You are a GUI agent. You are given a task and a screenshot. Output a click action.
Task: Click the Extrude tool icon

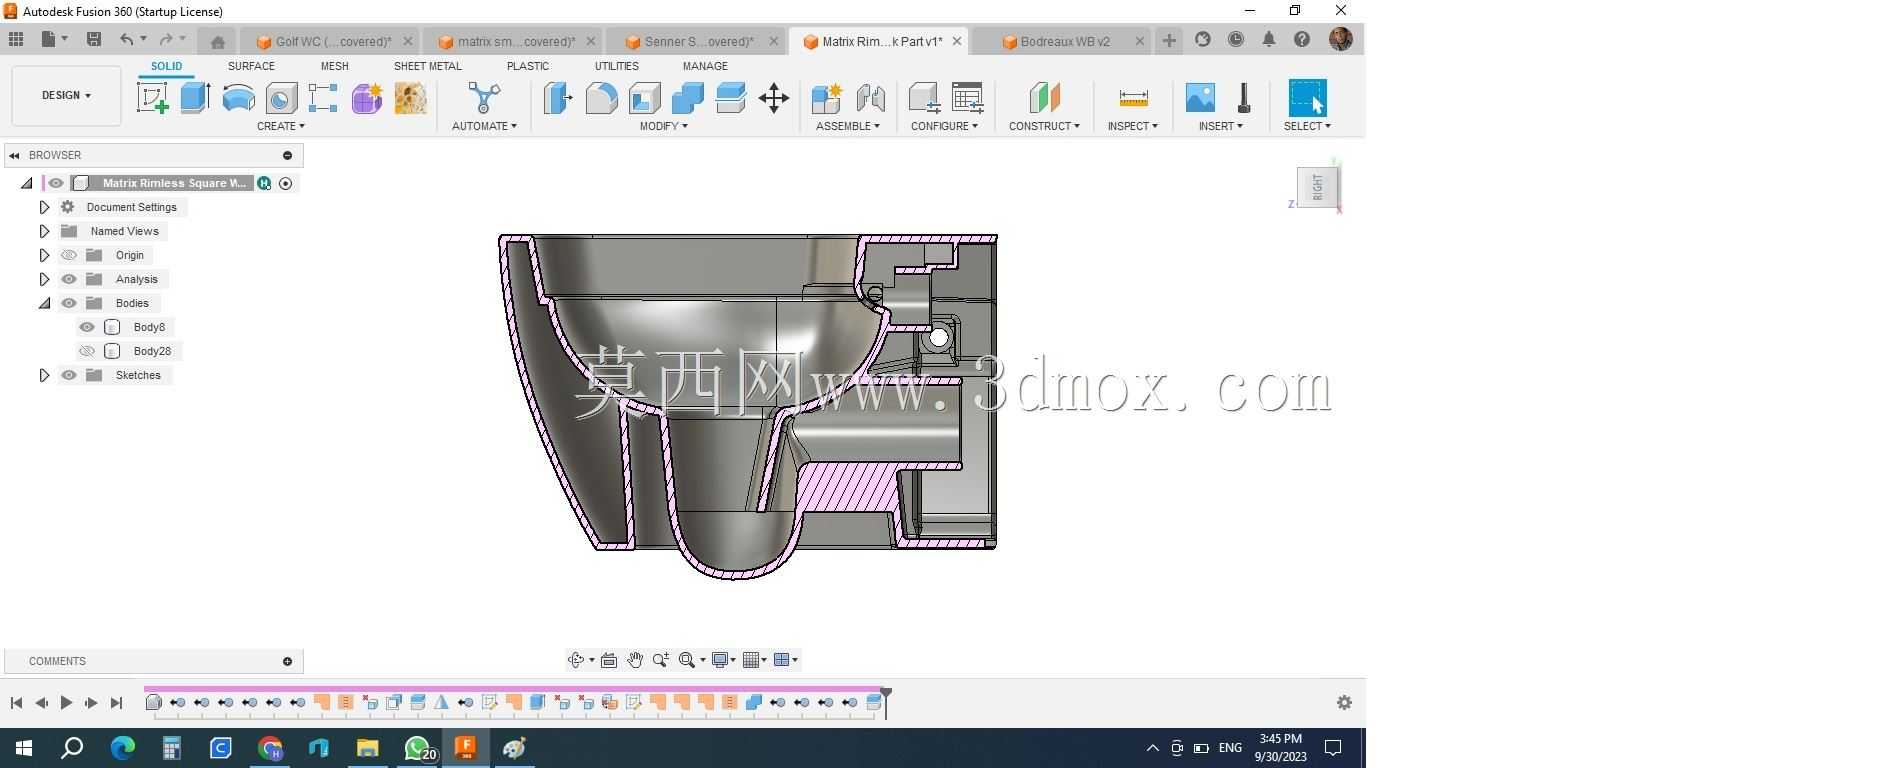195,98
